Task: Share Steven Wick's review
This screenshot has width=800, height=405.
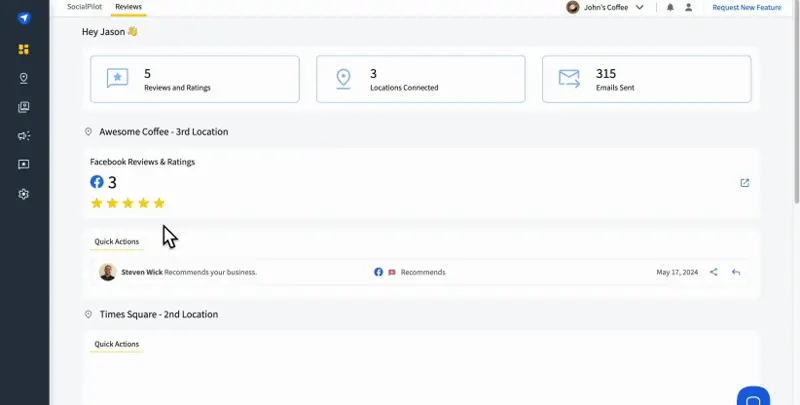Action: click(714, 272)
